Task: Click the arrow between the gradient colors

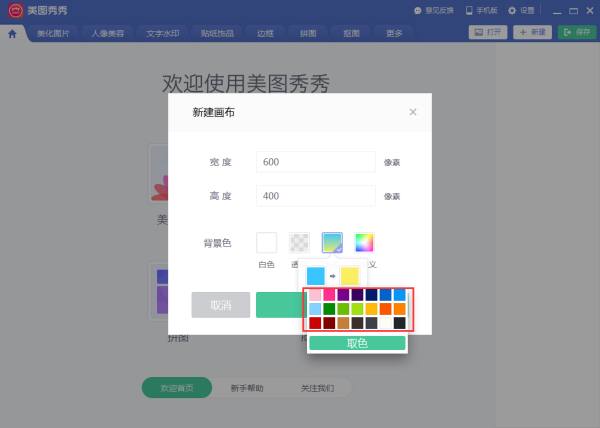Action: click(332, 276)
